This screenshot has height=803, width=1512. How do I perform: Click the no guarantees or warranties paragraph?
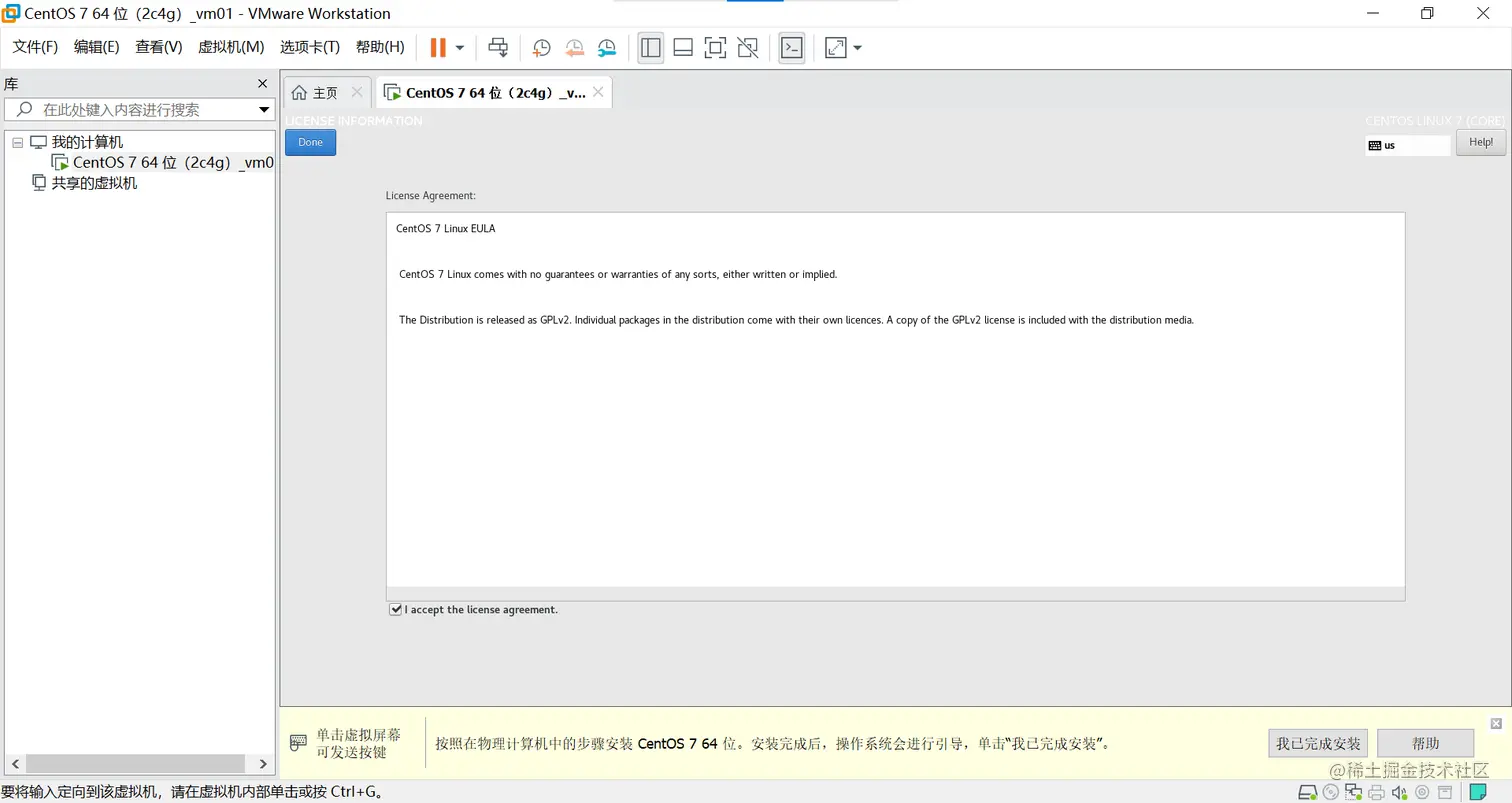pyautogui.click(x=618, y=274)
